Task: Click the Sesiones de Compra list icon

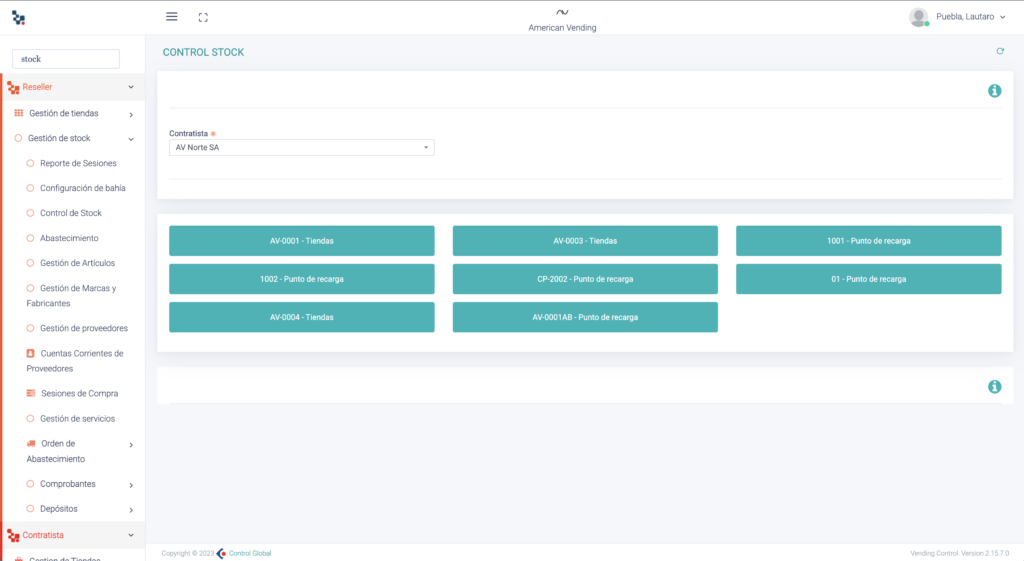Action: (x=31, y=393)
